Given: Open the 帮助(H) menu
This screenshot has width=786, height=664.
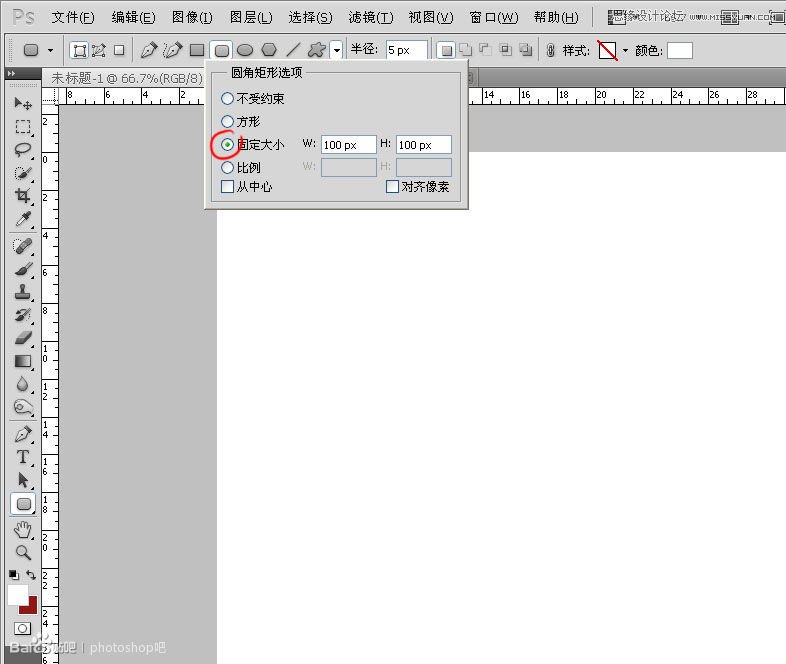Looking at the screenshot, I should pos(556,18).
